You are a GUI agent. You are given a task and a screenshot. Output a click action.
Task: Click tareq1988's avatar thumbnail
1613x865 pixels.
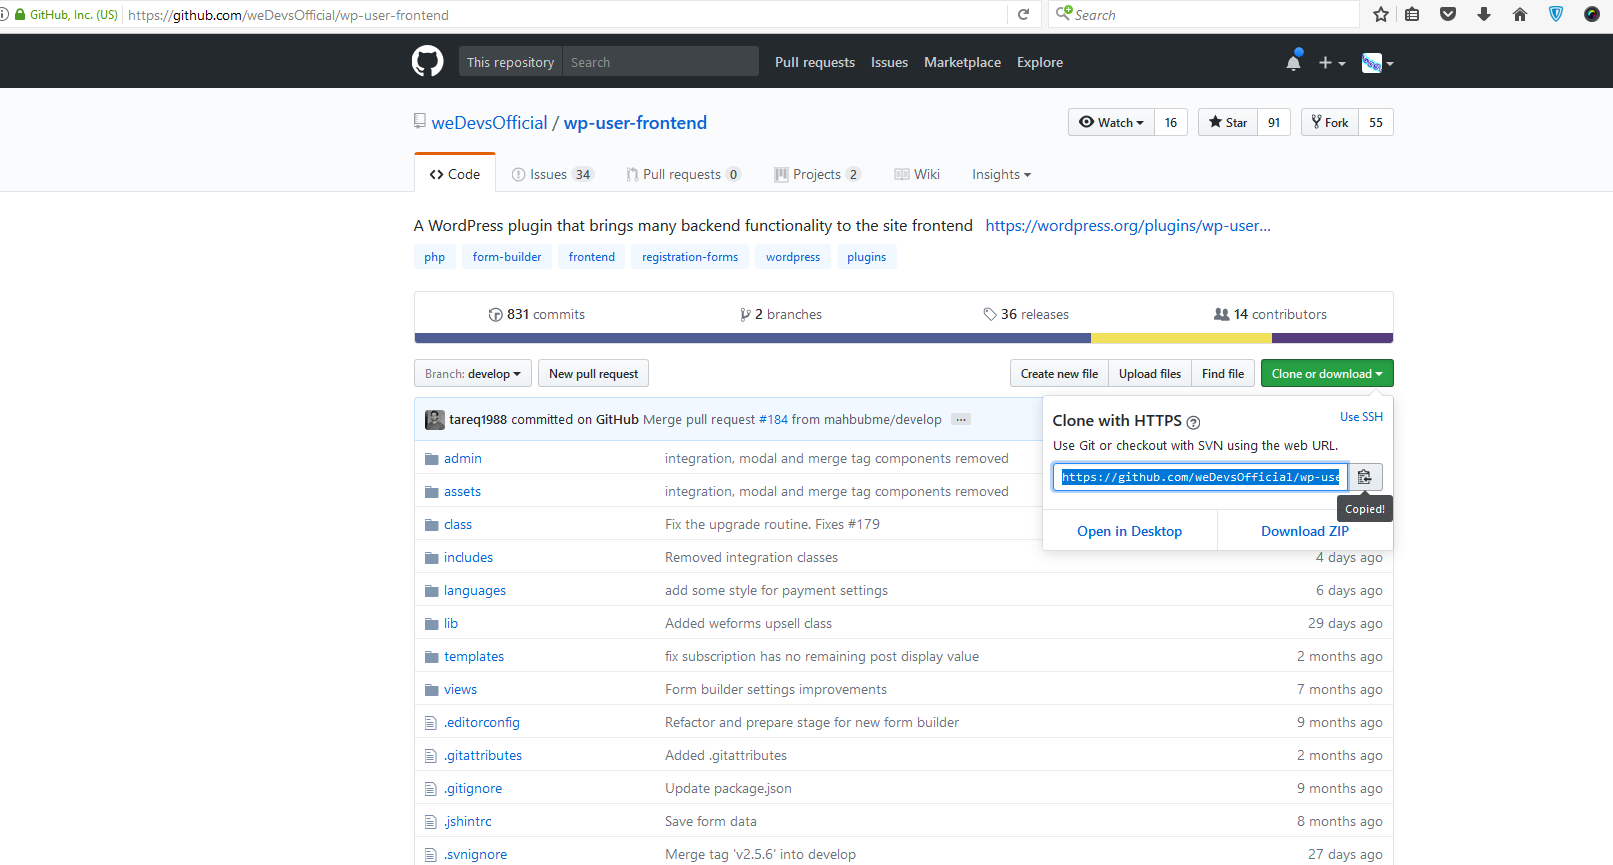435,420
